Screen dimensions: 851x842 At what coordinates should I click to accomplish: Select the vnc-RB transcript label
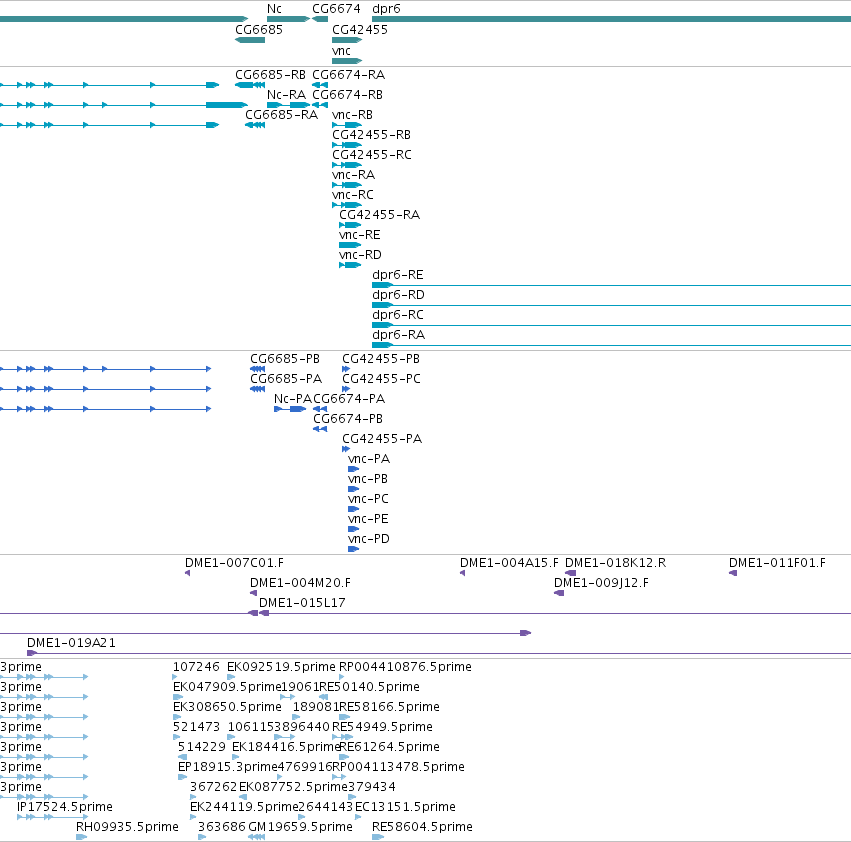coord(352,115)
